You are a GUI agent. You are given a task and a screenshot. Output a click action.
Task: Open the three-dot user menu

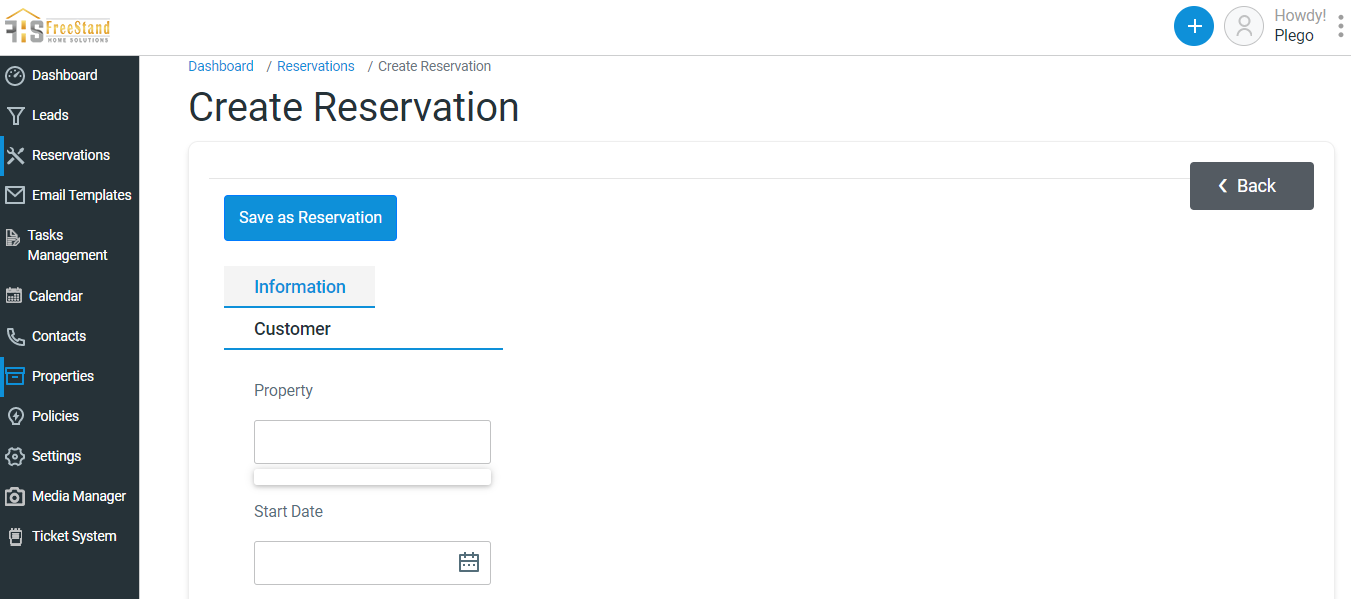point(1340,26)
